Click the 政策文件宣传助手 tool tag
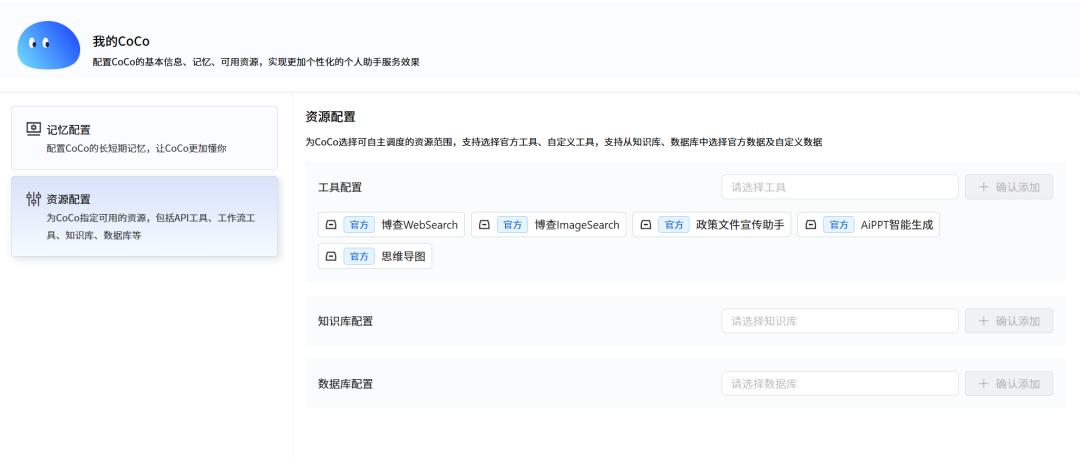This screenshot has height=457, width=1080. (712, 225)
